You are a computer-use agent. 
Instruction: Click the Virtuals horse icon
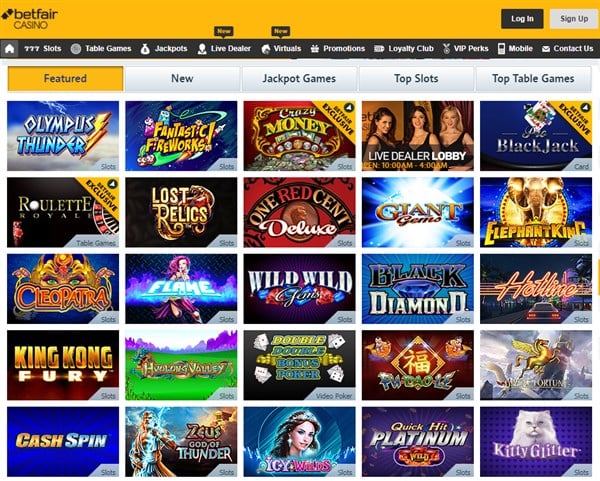tap(266, 49)
